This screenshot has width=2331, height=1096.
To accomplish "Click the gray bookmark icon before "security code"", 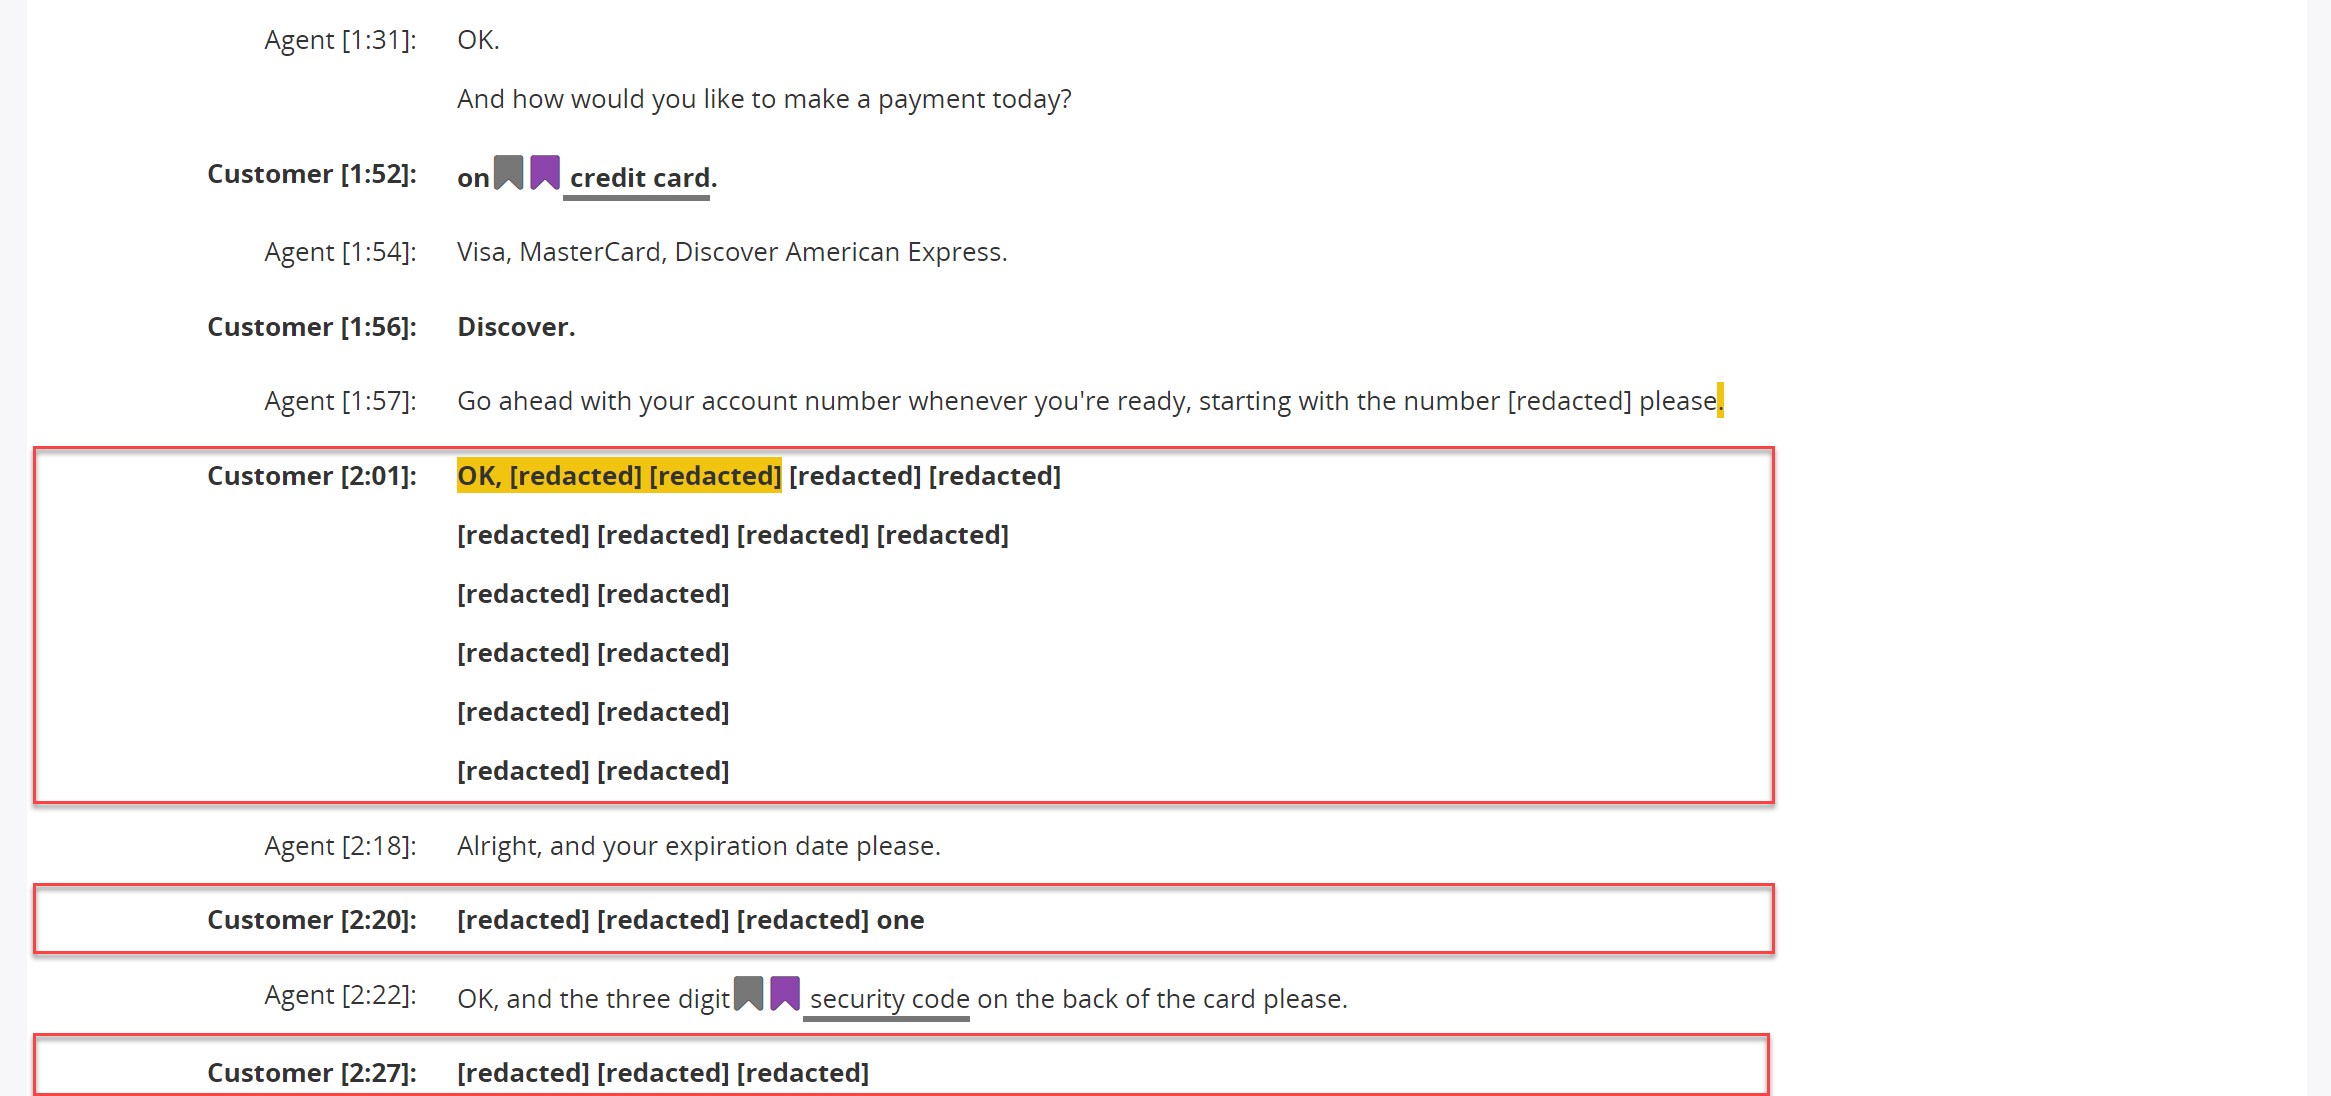I will pyautogui.click(x=749, y=994).
